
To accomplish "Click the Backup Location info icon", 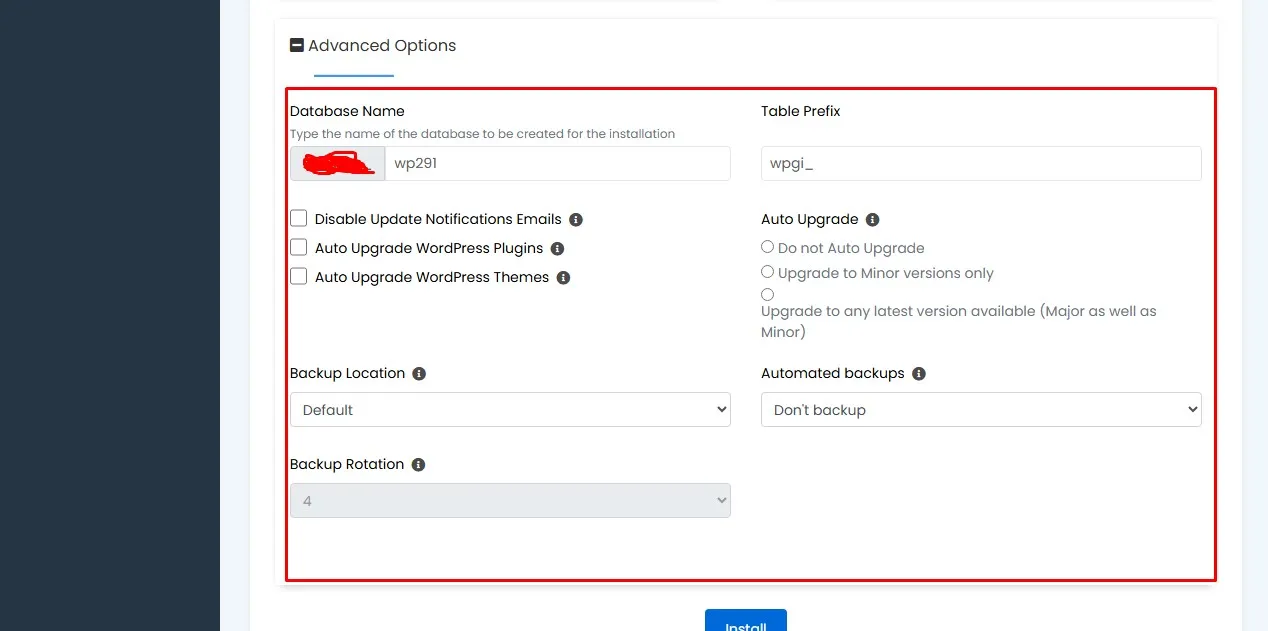I will [x=417, y=373].
